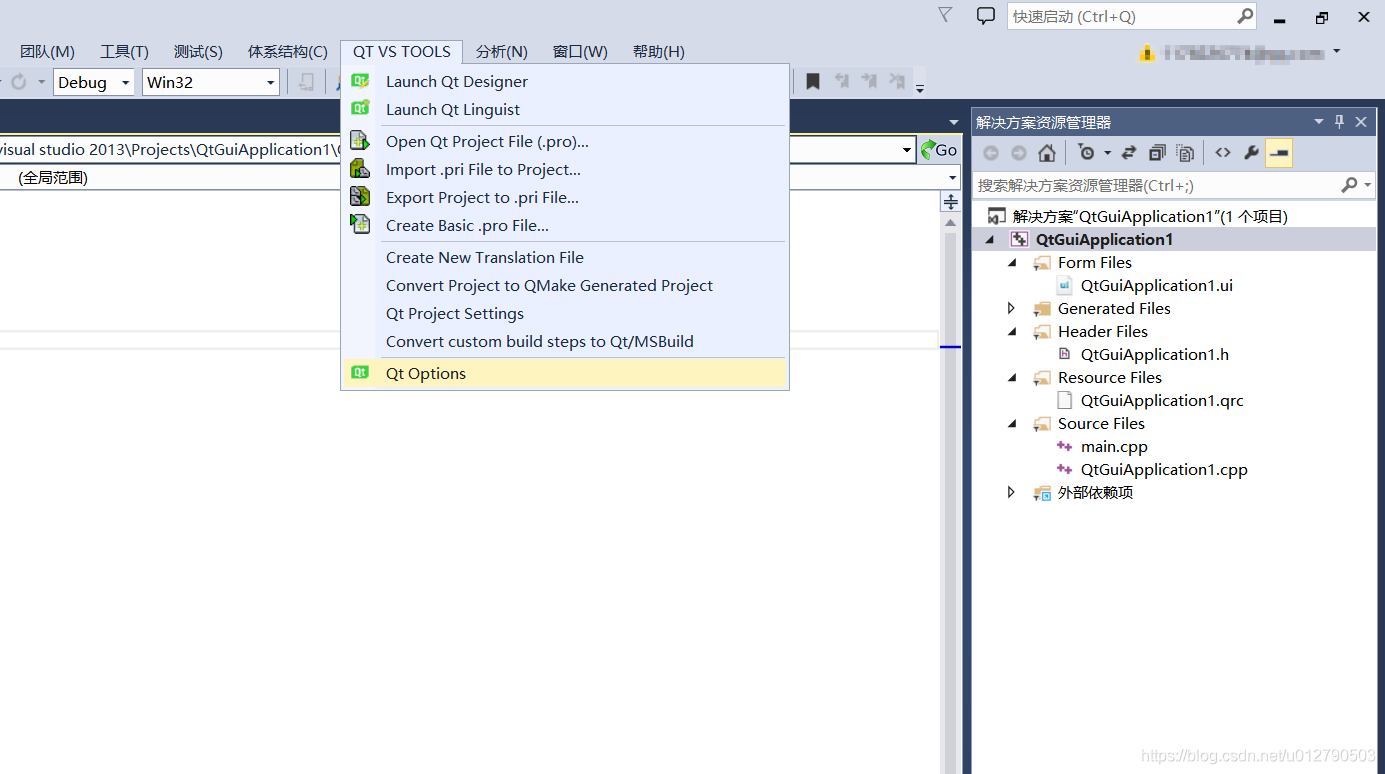Viewport: 1385px width, 774px height.
Task: Select main.cpp in Source Files
Action: click(x=1114, y=447)
